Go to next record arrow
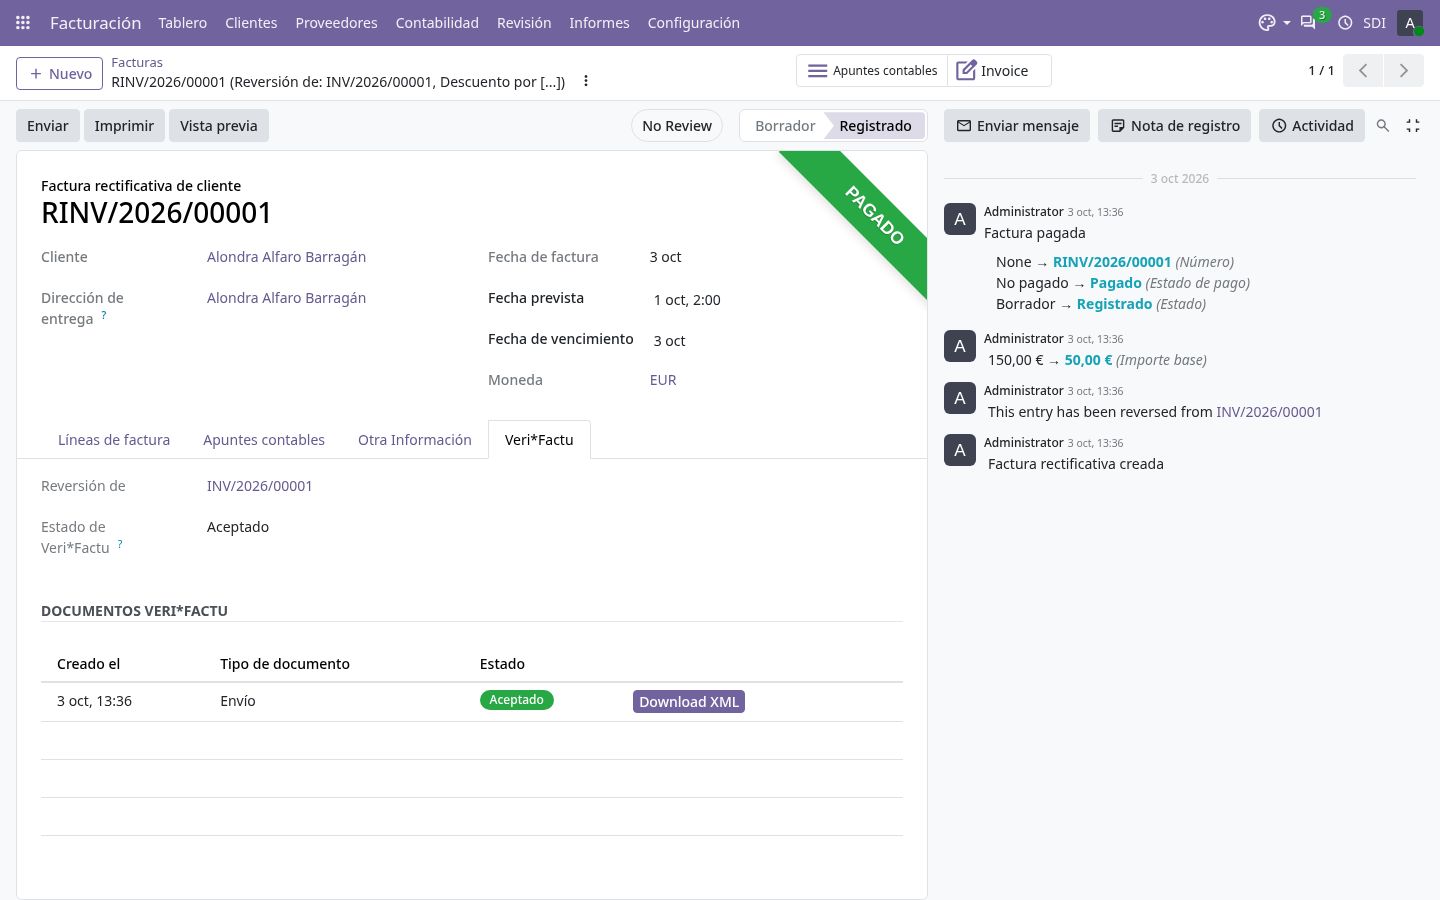Viewport: 1440px width, 900px height. (1404, 70)
